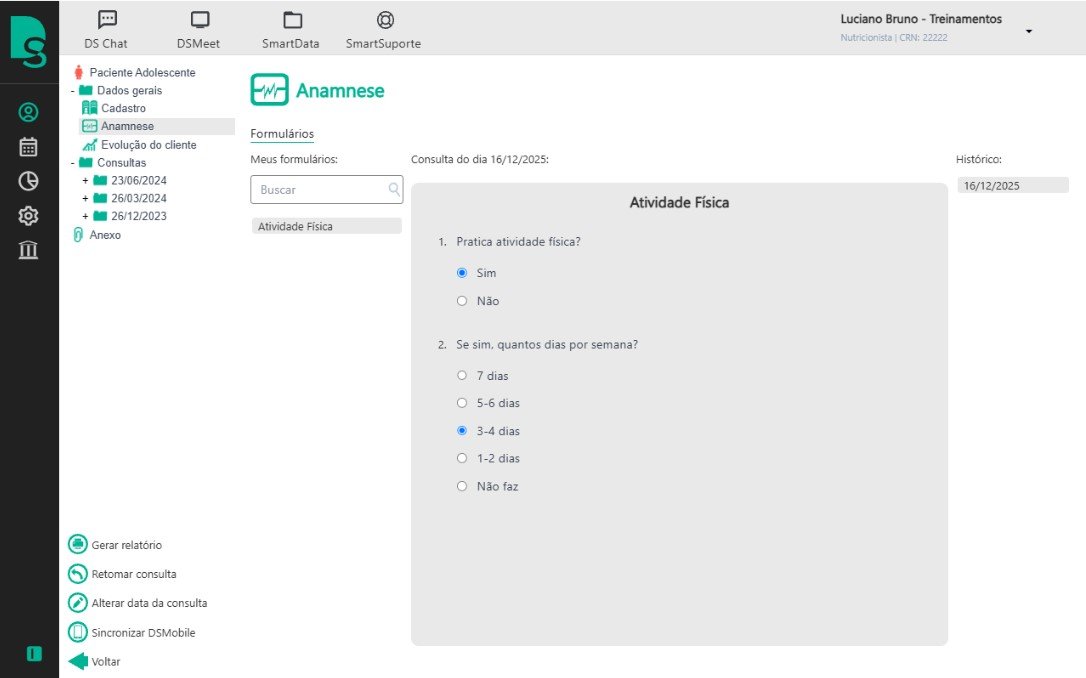This screenshot has width=1086, height=678.
Task: Open the bank building icon
Action: click(x=28, y=249)
